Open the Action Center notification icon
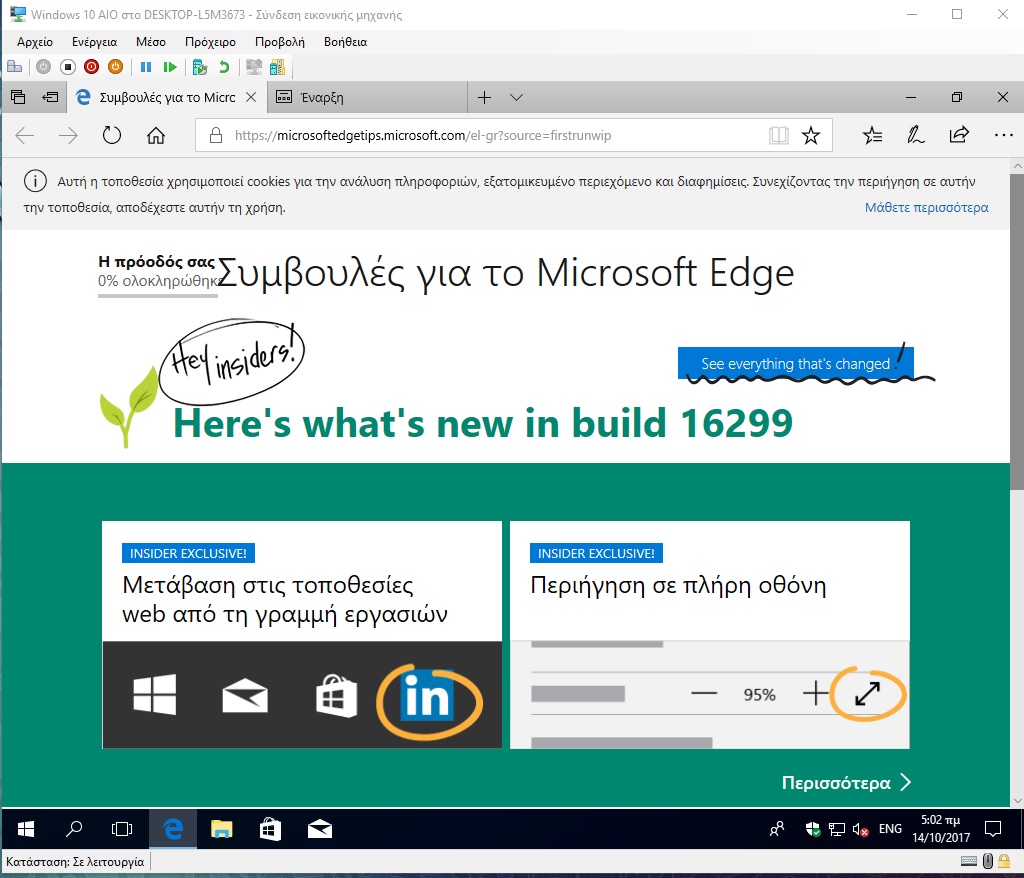 click(993, 829)
